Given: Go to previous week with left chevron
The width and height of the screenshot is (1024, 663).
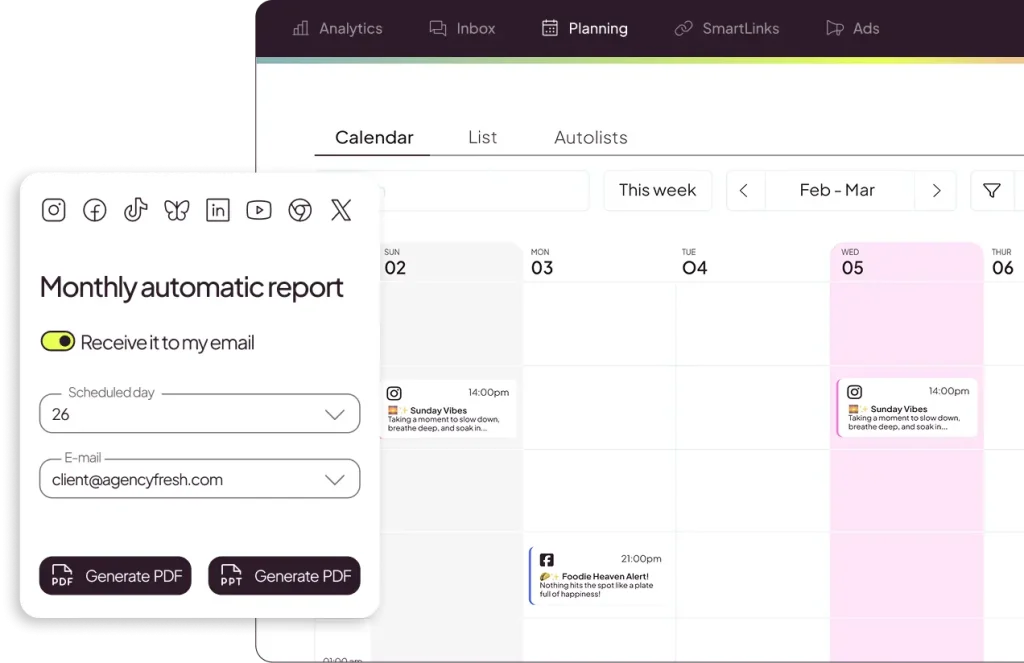Looking at the screenshot, I should (x=744, y=191).
